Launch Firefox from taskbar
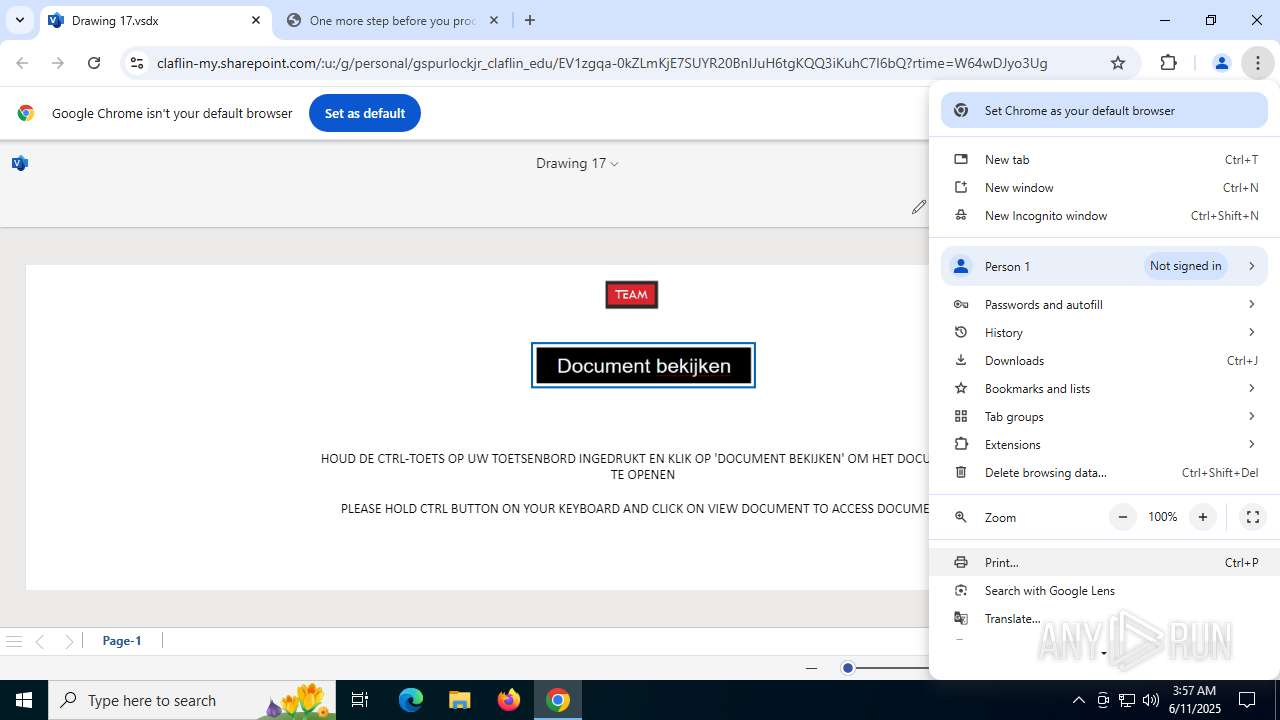 [x=508, y=700]
